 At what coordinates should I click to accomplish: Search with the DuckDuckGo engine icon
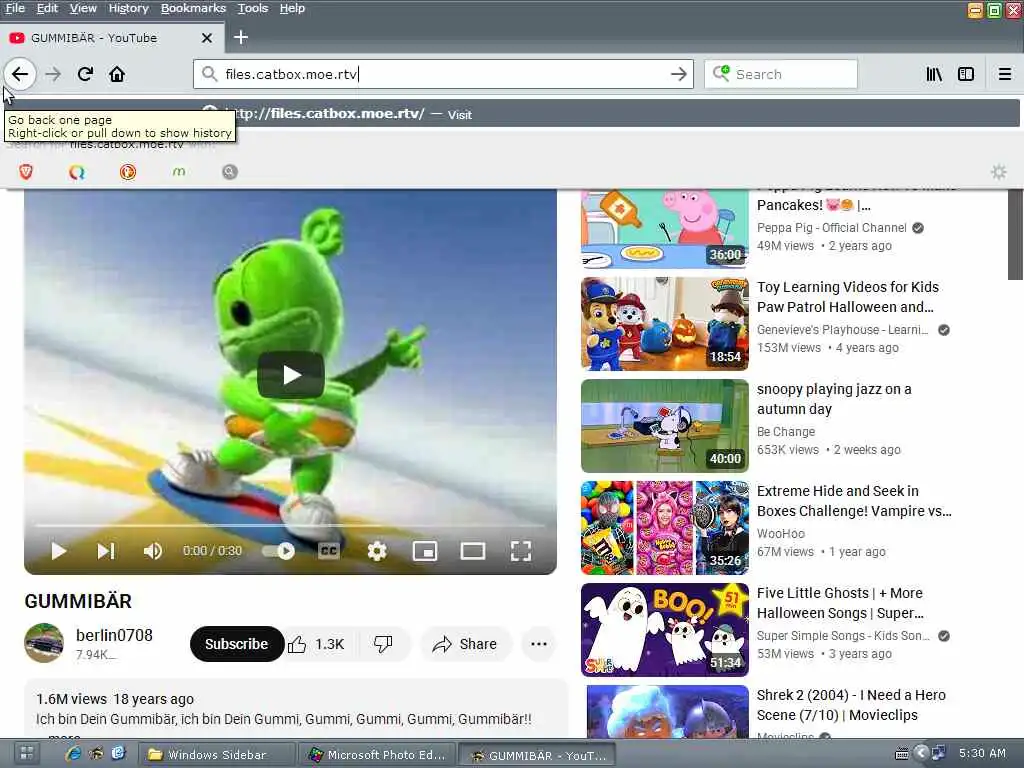point(128,172)
